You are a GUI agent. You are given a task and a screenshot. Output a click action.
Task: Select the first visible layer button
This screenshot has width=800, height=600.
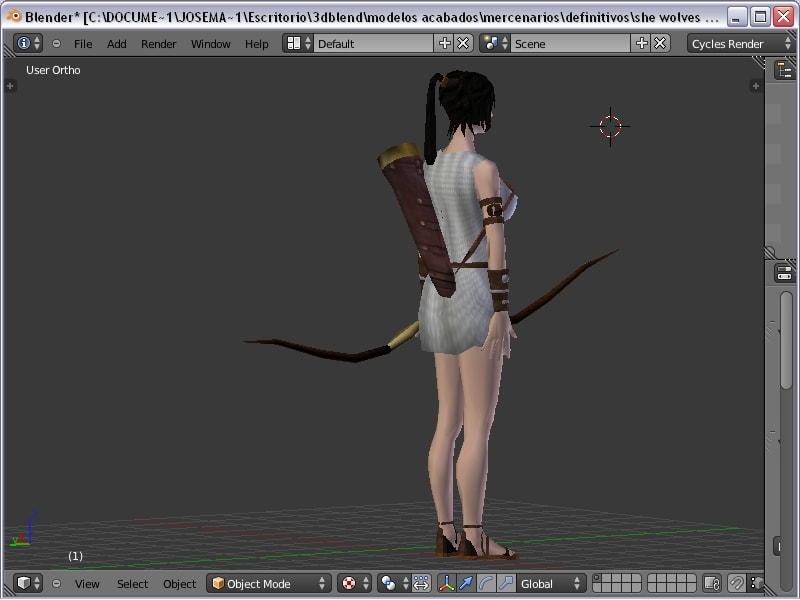596,578
